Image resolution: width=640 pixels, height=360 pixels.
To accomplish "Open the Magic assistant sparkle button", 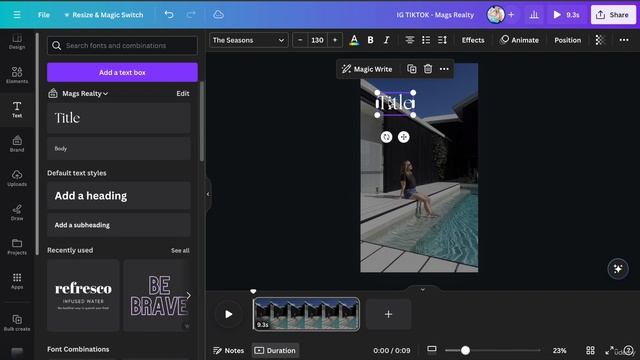I will tap(618, 269).
